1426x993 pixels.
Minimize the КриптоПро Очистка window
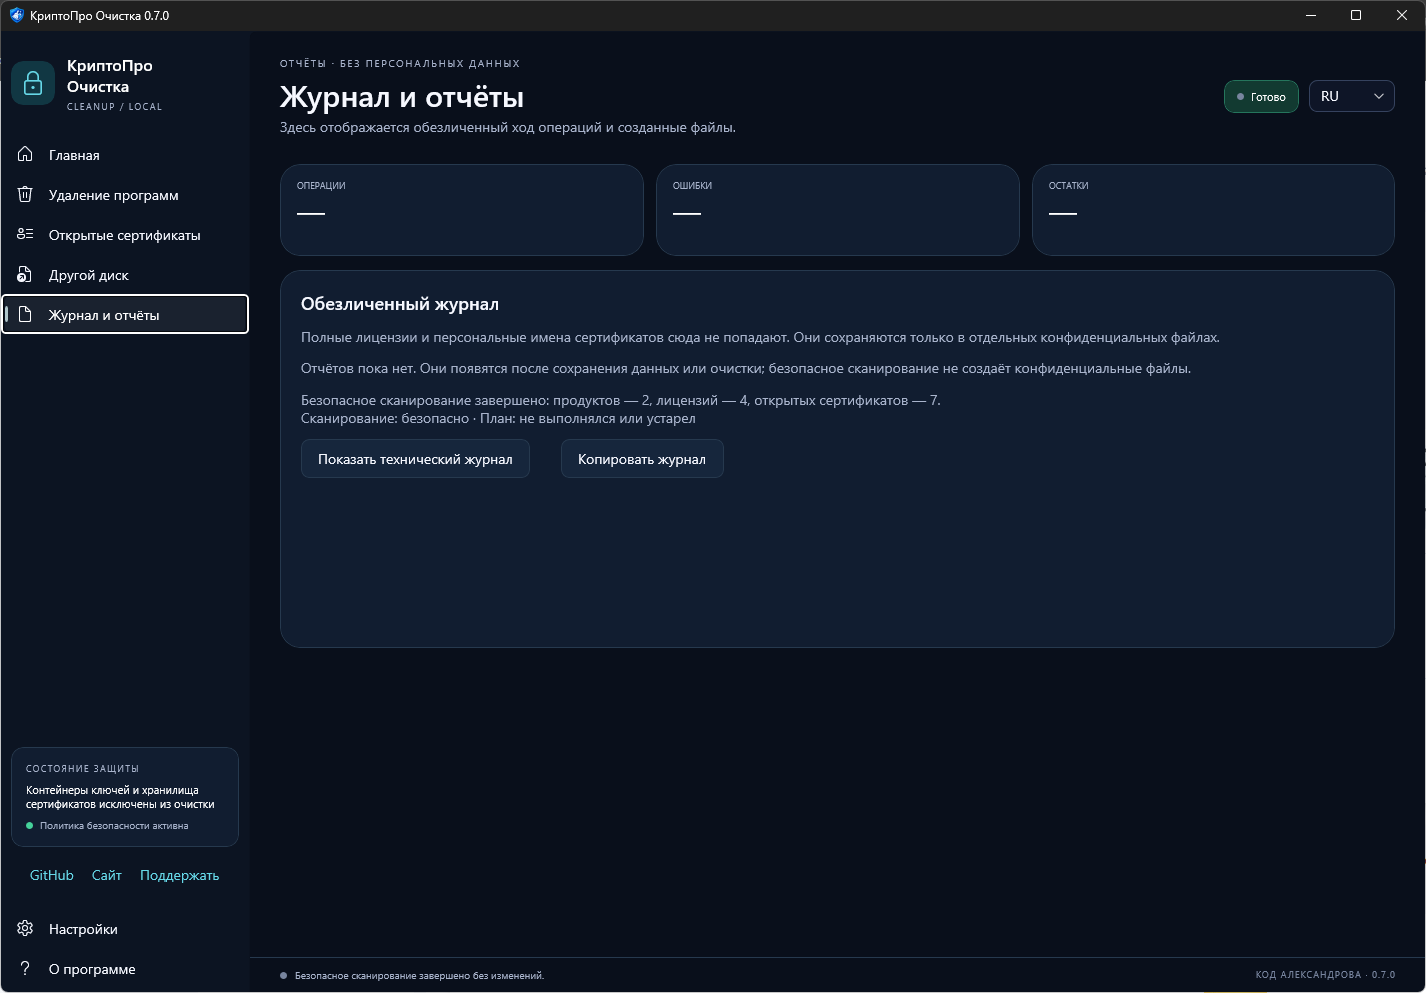click(1311, 15)
